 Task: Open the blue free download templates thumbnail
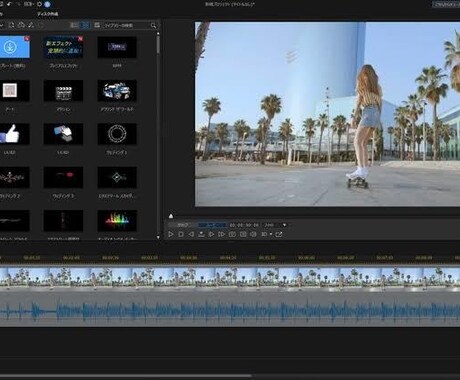14,47
